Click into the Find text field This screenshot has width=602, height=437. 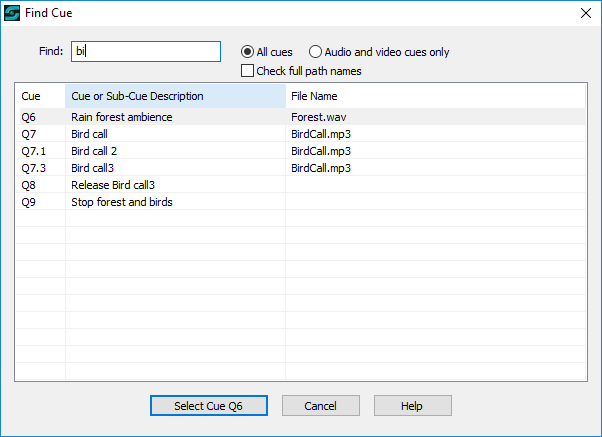(x=146, y=51)
